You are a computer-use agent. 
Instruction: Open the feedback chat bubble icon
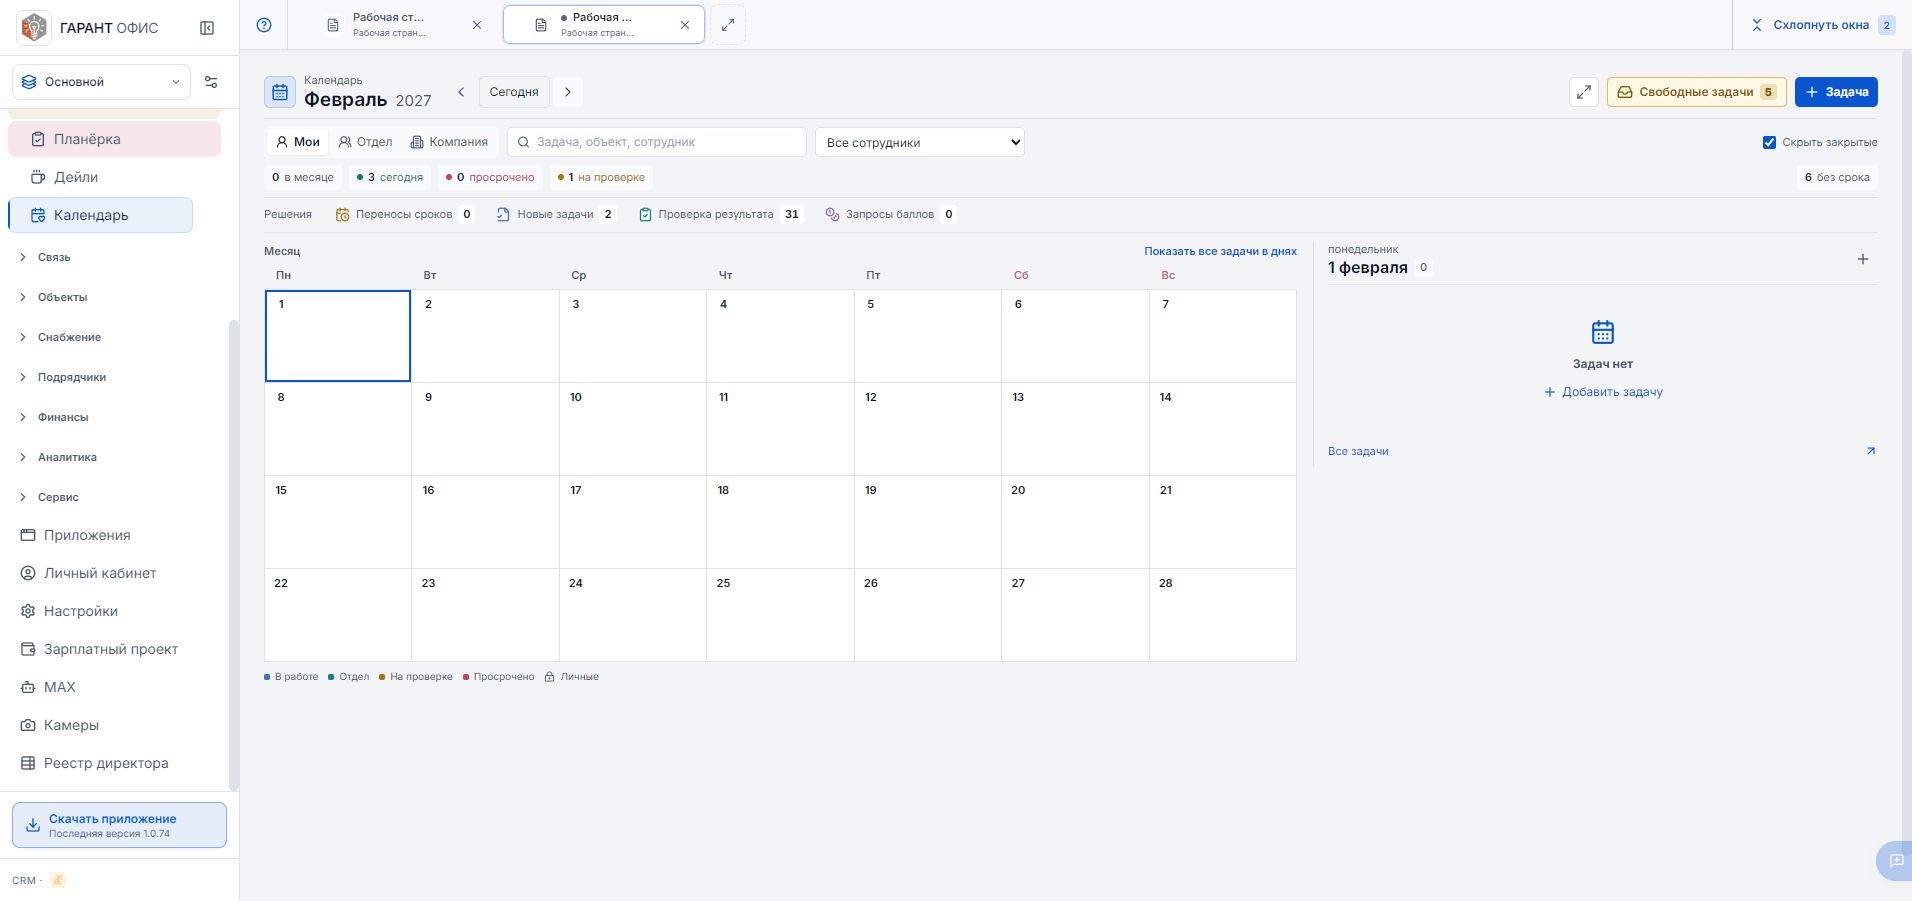click(x=1896, y=861)
